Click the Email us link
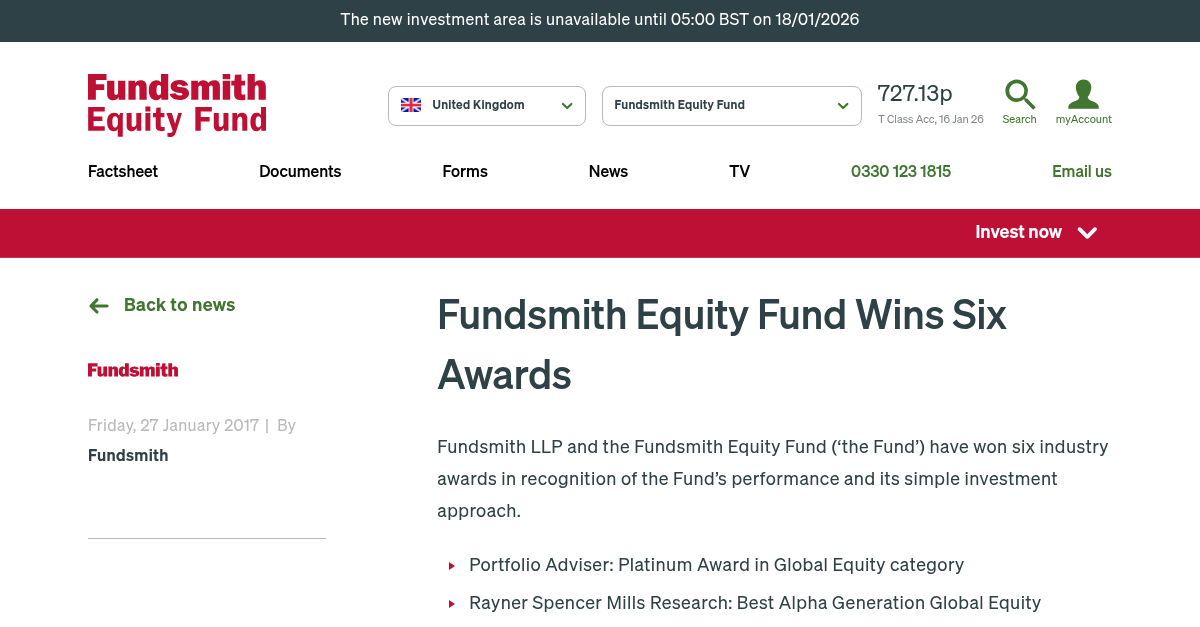The width and height of the screenshot is (1200, 627). click(x=1082, y=171)
